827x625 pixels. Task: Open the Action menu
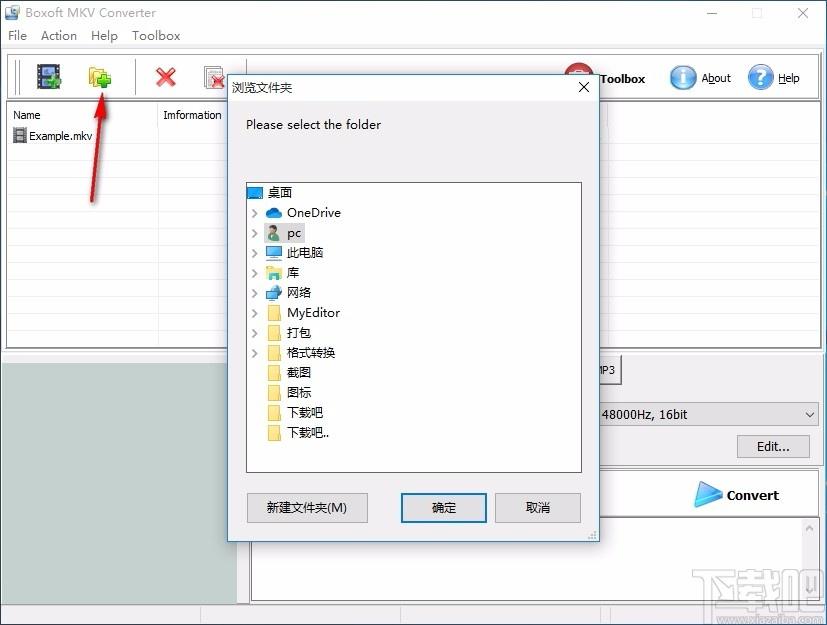(x=59, y=35)
